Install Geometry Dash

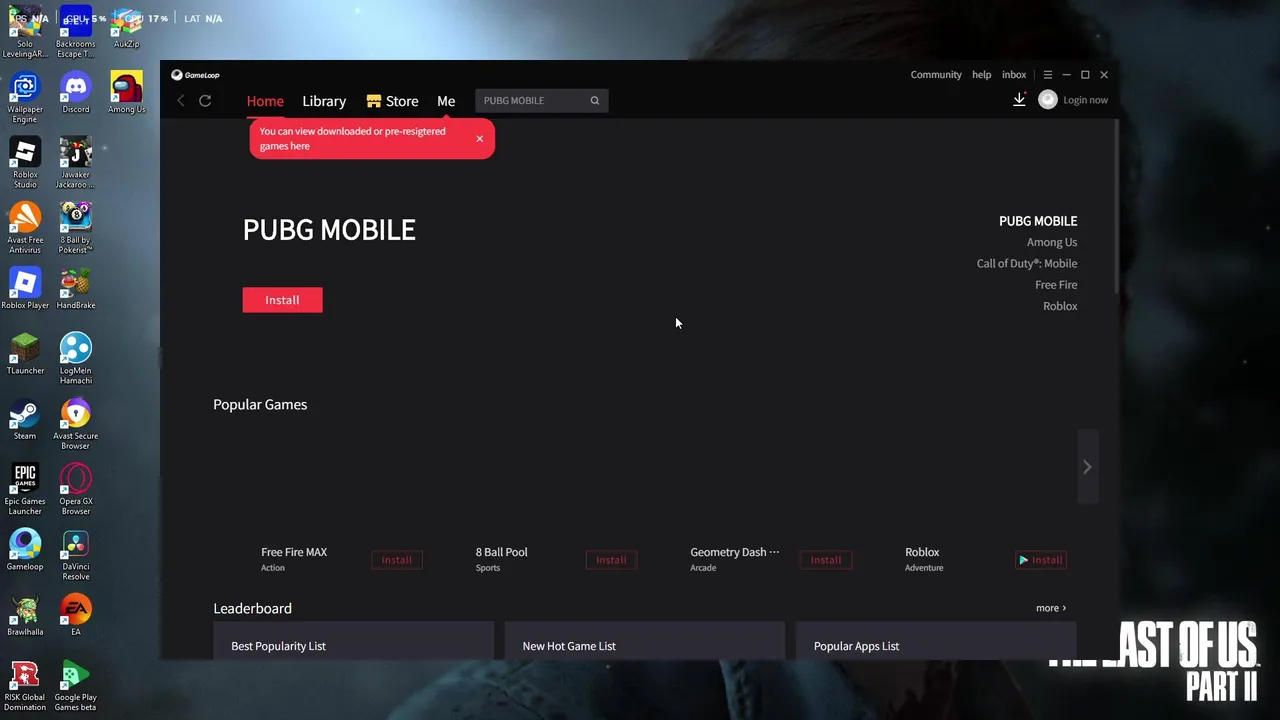click(826, 560)
